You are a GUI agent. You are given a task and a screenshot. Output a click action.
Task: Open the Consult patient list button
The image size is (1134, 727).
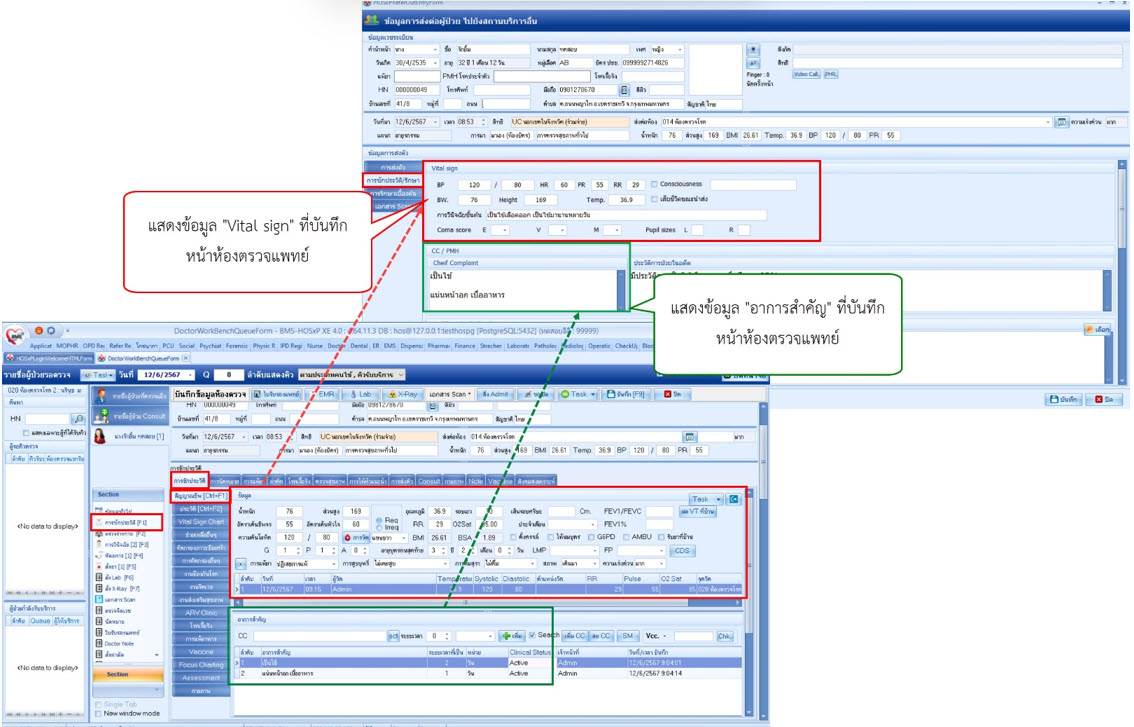(x=131, y=416)
